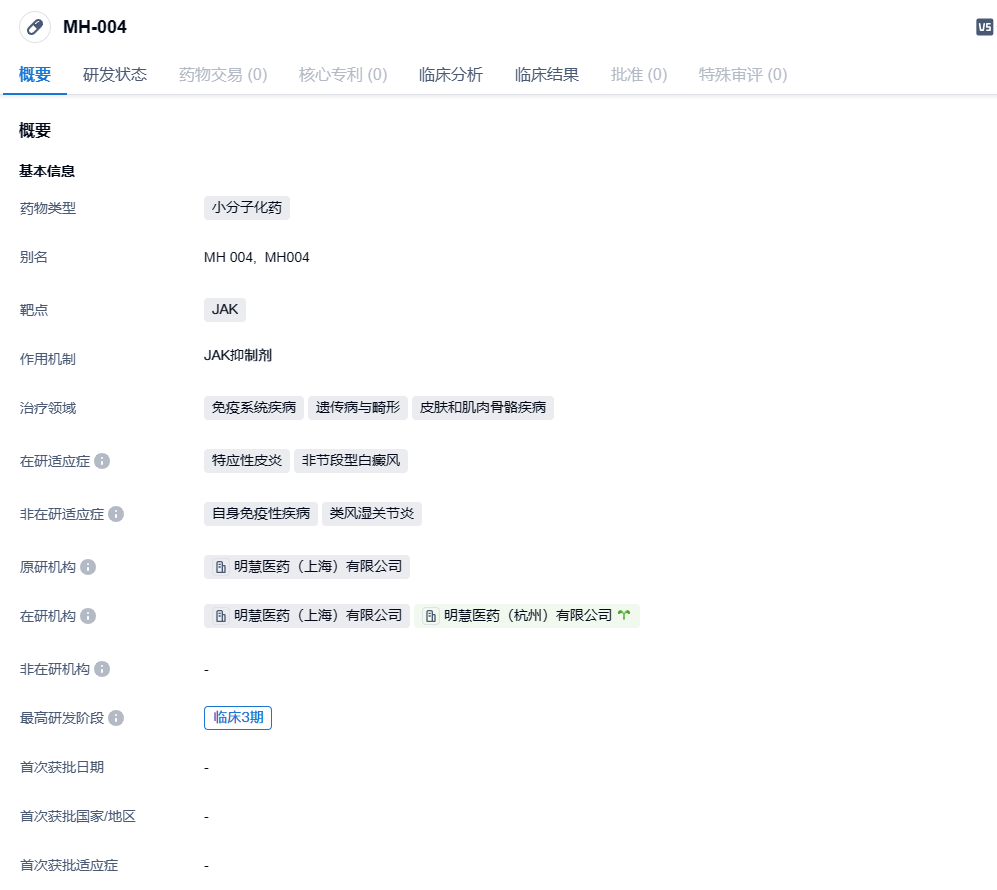This screenshot has height=890, width=997.
Task: Go to the 临床结果 tab
Action: (547, 75)
